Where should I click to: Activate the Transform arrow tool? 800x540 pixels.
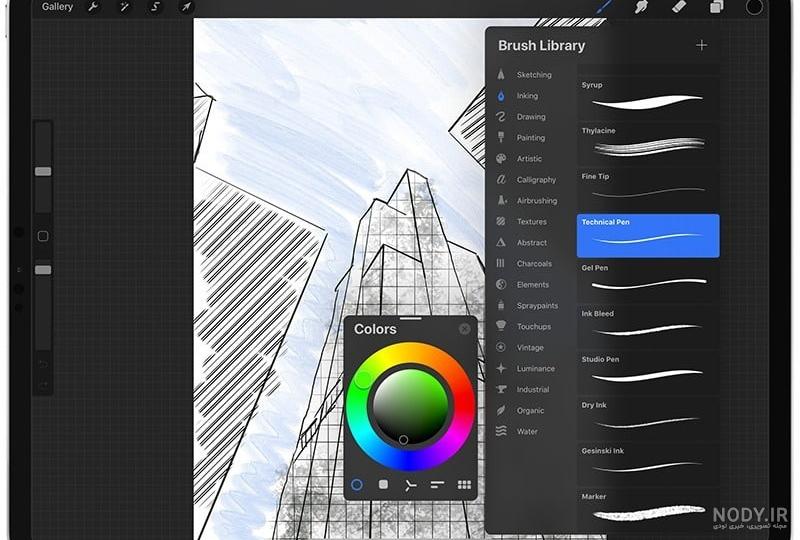186,7
